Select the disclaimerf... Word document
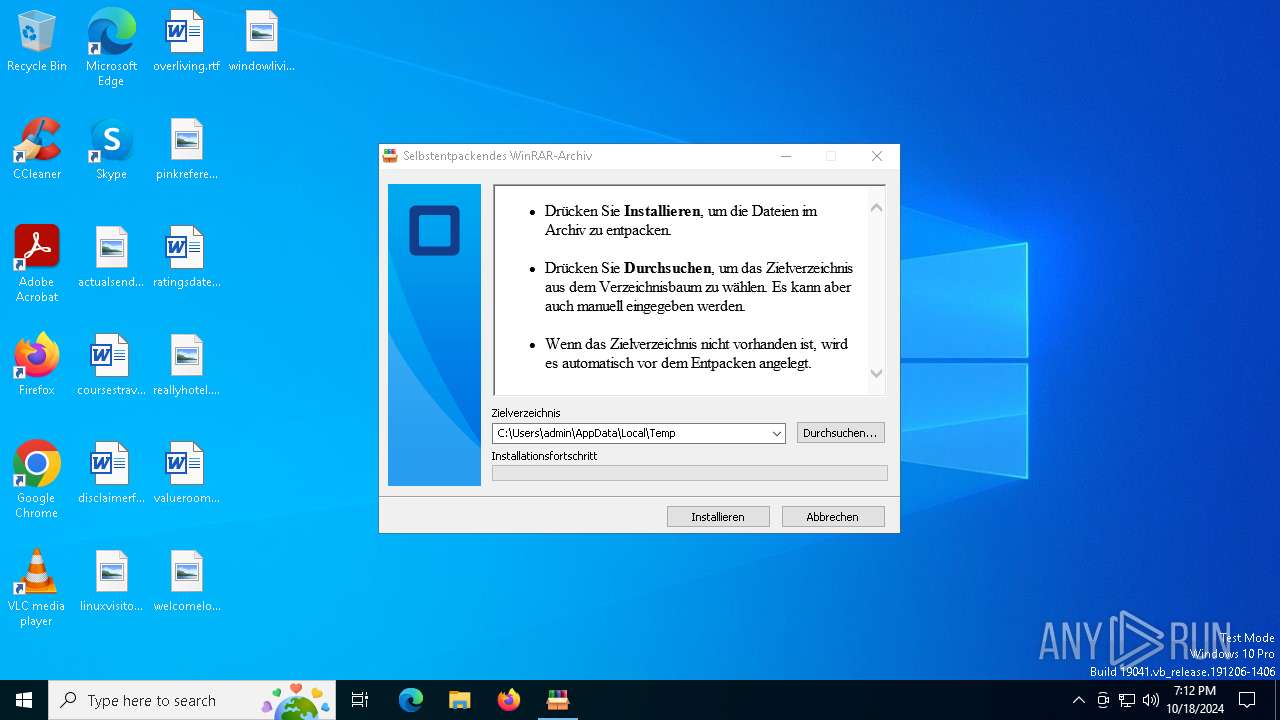 click(x=111, y=474)
